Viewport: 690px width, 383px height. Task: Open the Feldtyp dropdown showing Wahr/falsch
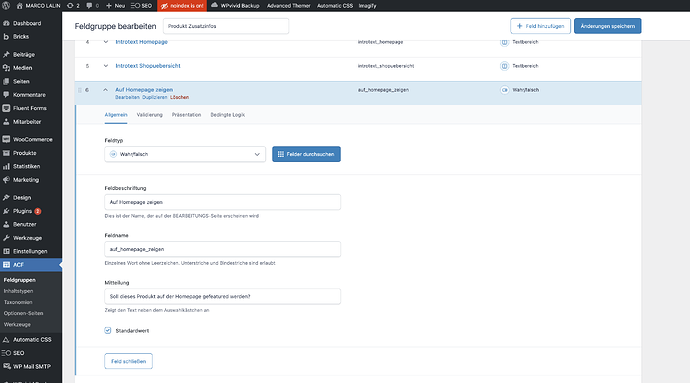coord(185,155)
